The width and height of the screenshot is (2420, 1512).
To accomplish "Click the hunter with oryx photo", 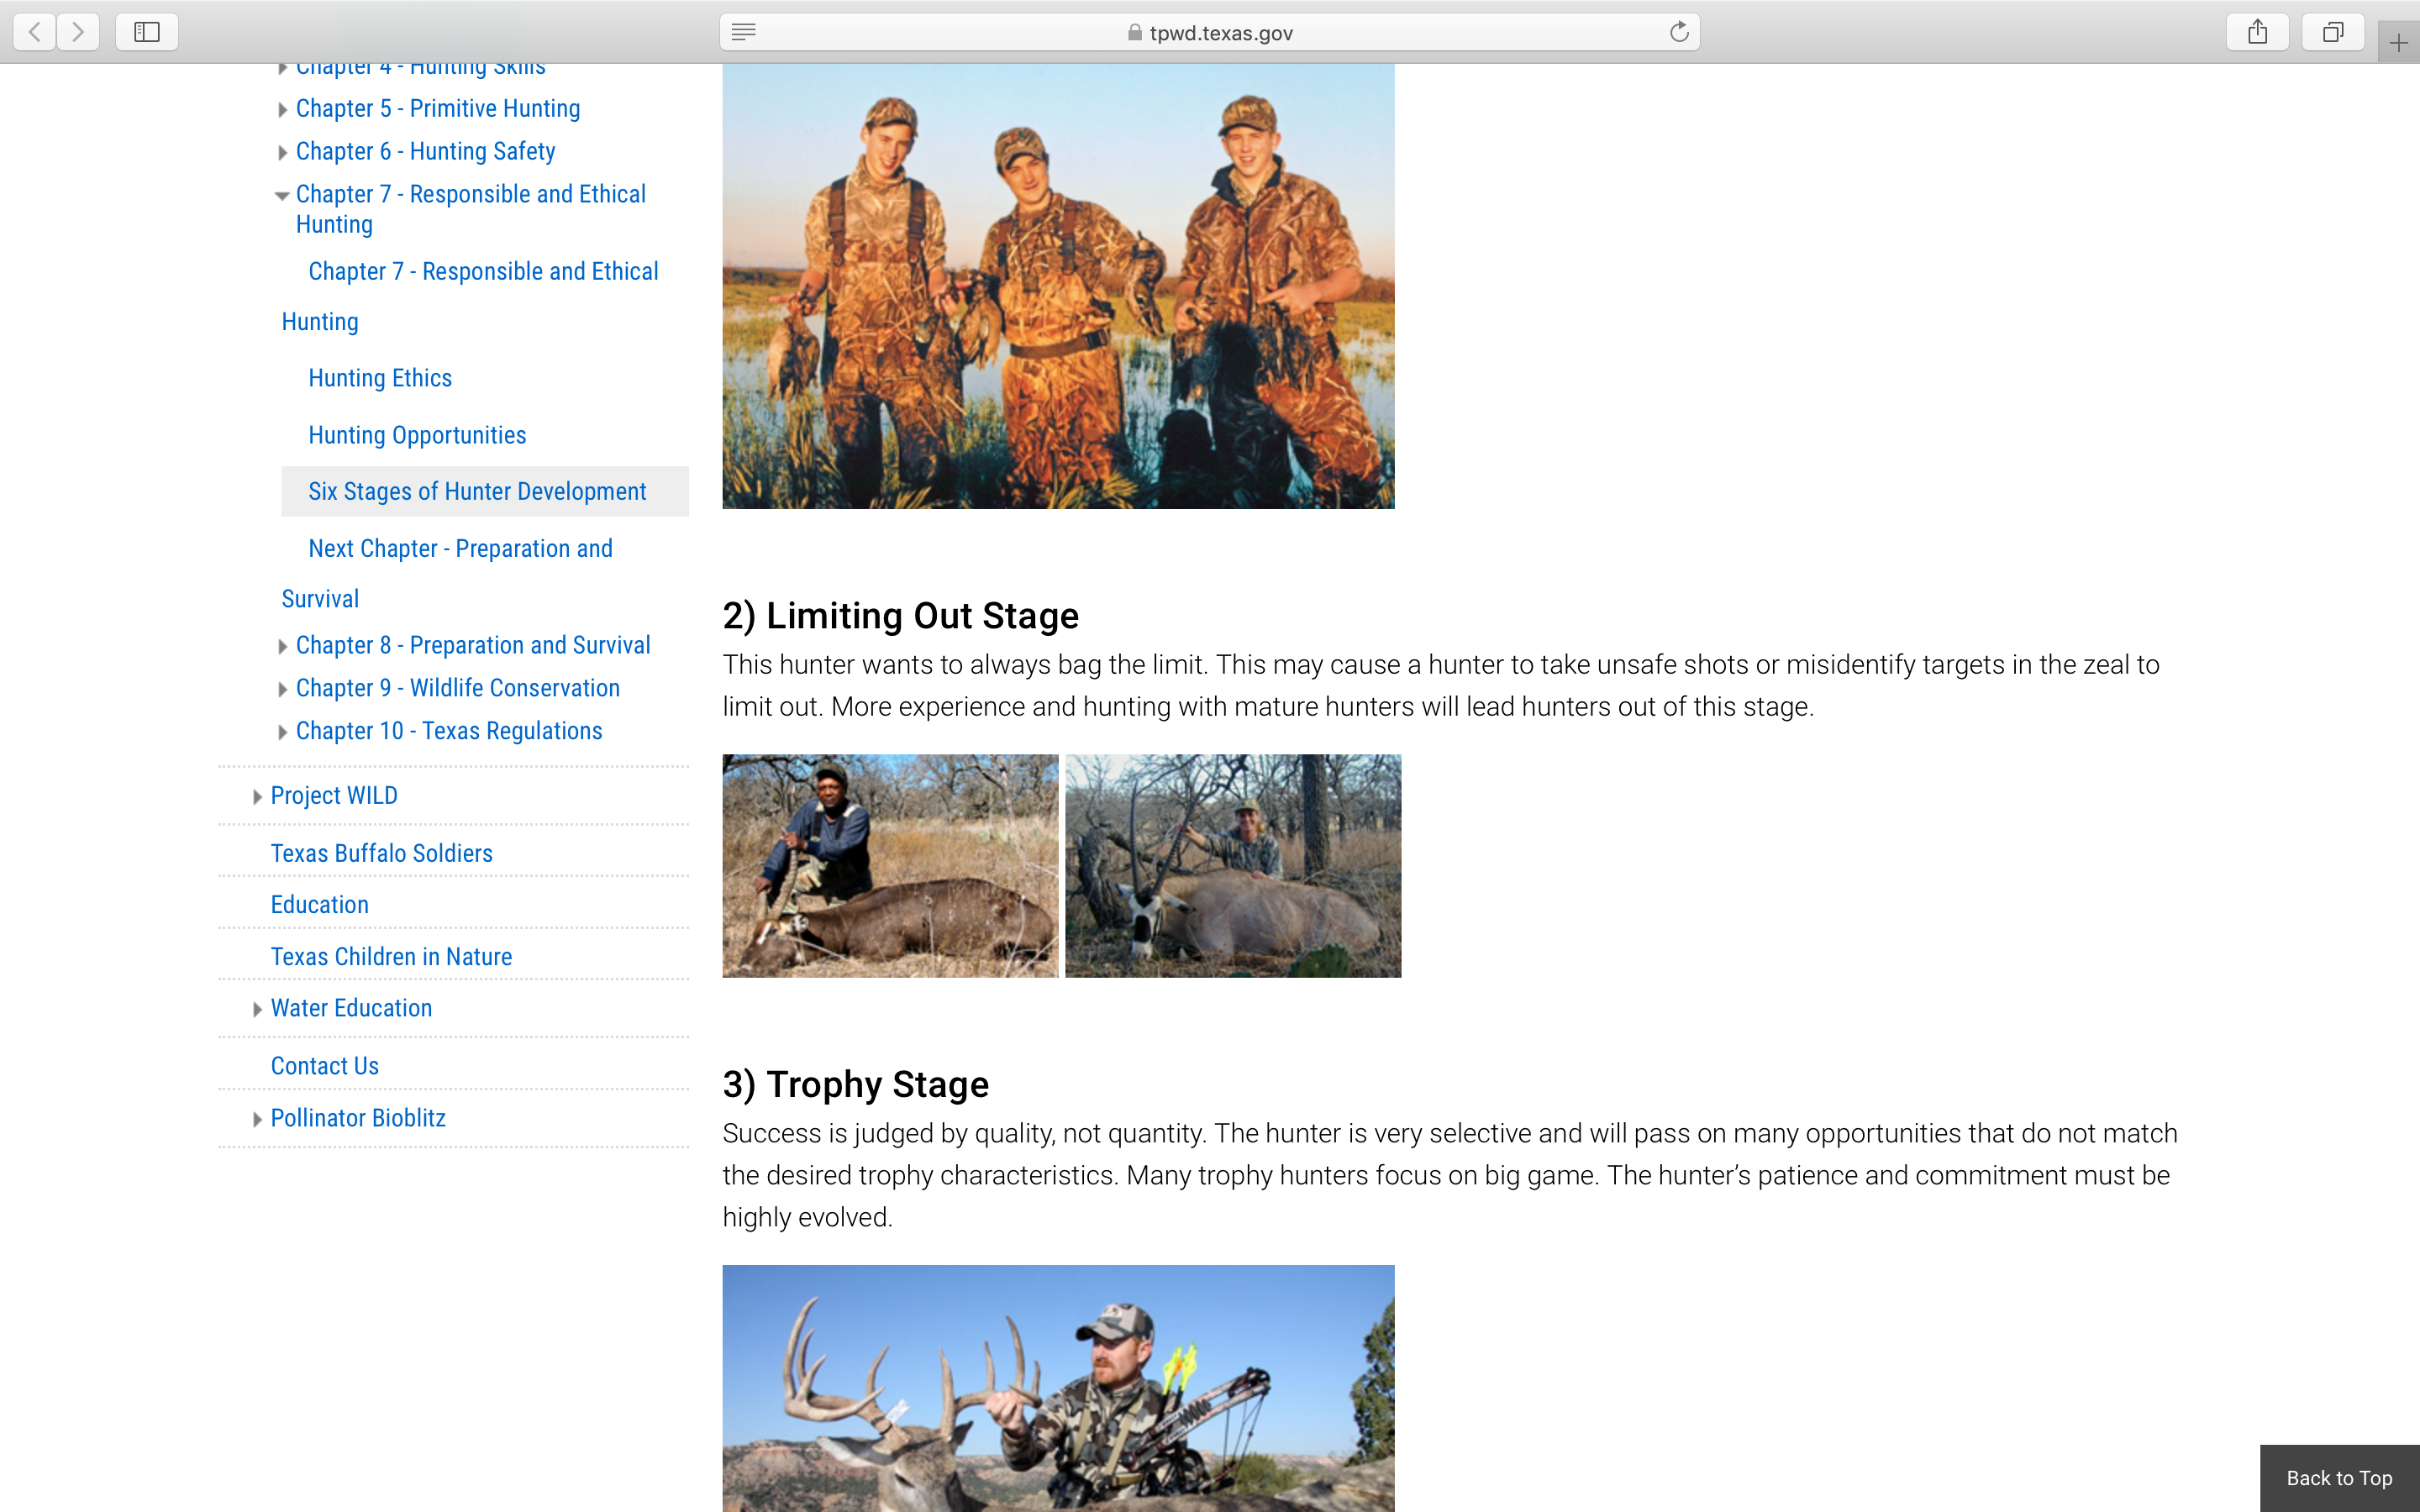I will click(x=1233, y=866).
